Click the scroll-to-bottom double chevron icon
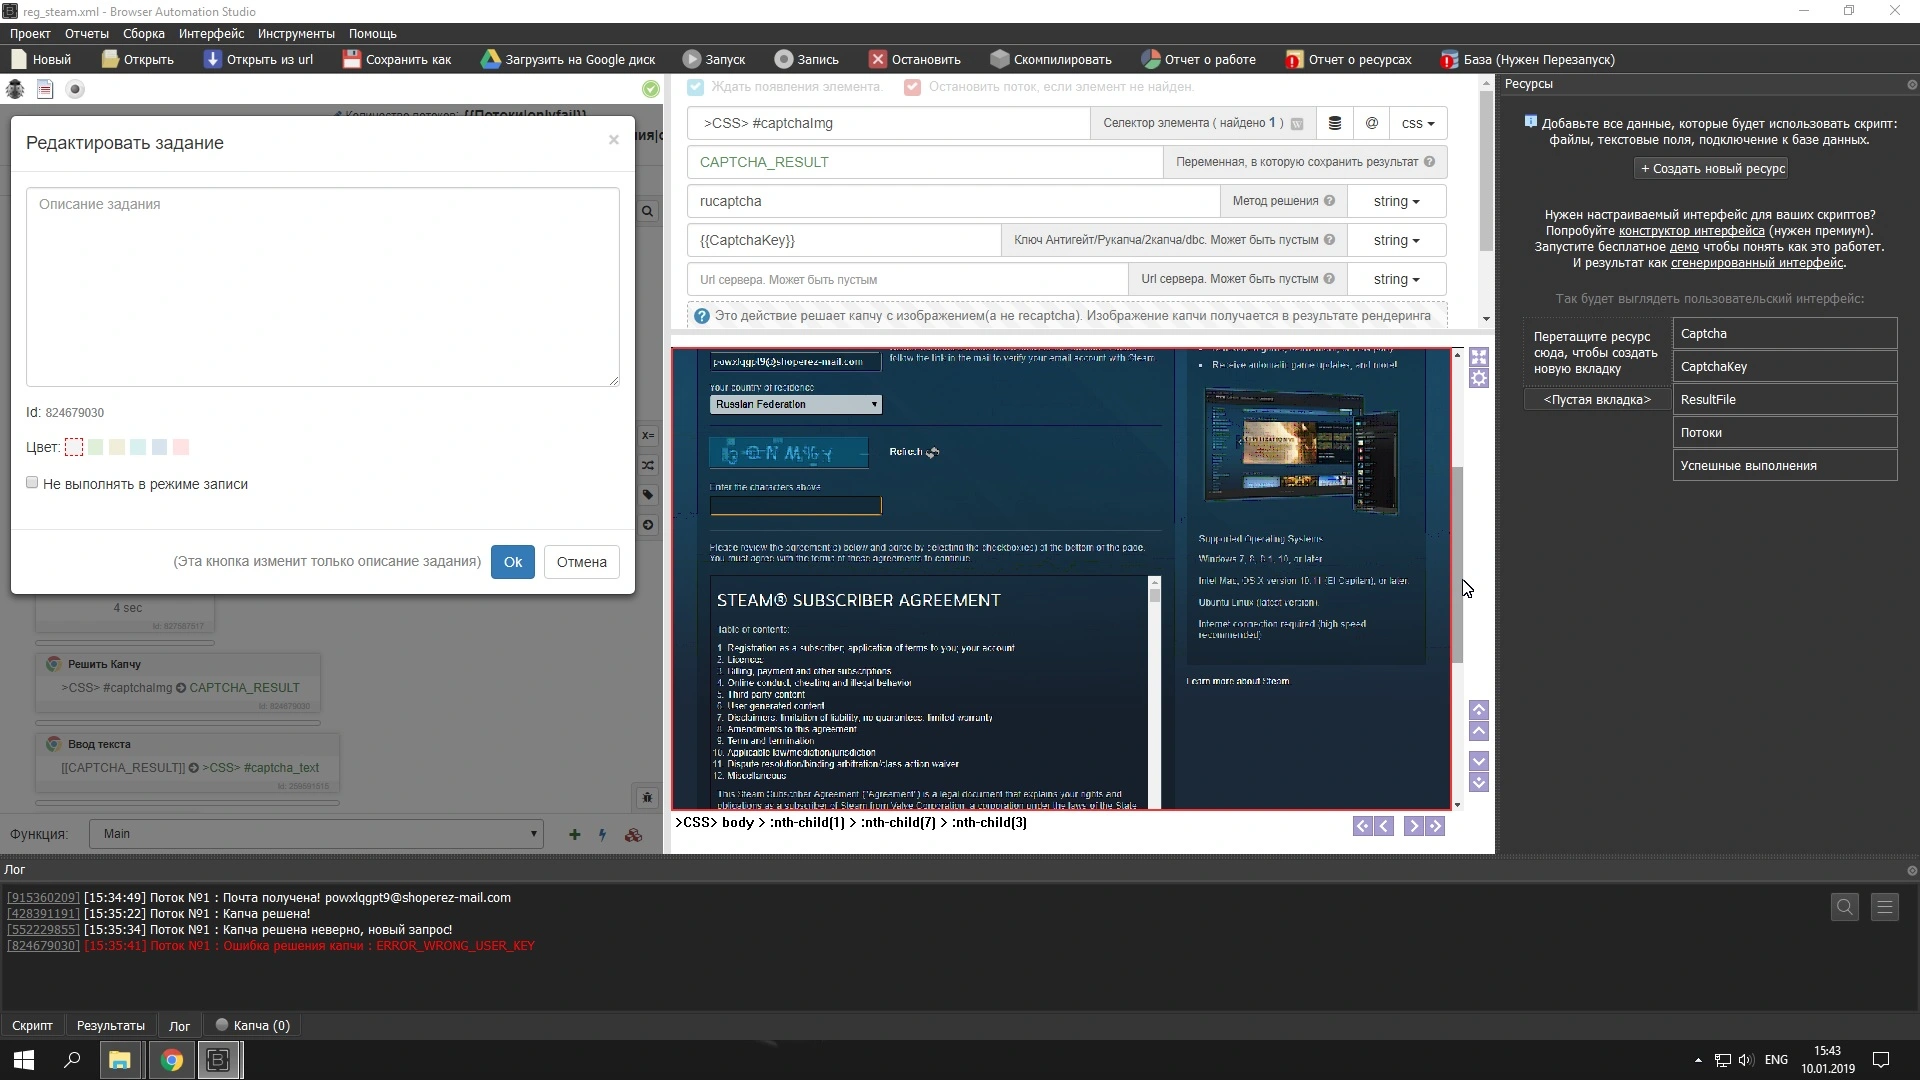This screenshot has width=1920, height=1080. pos(1479,783)
